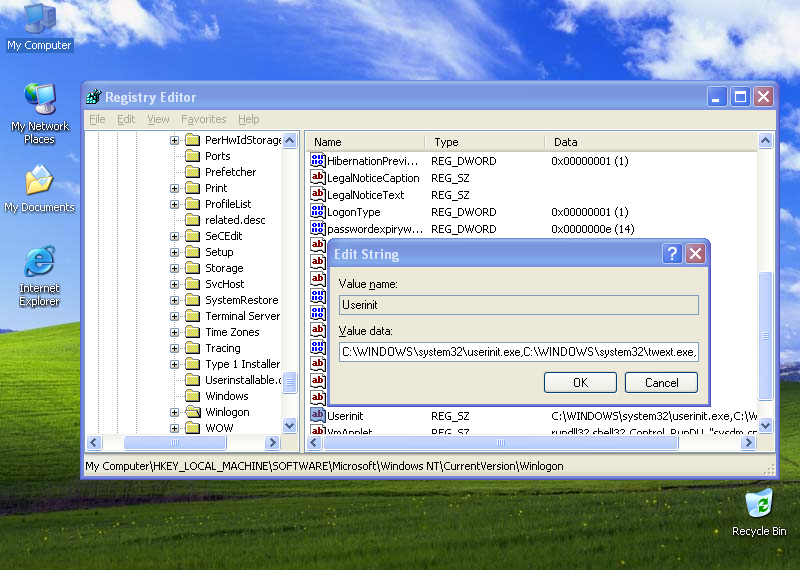Screen dimensions: 800x570
Task: Expand the PerHwIdStorage key
Action: (x=174, y=140)
